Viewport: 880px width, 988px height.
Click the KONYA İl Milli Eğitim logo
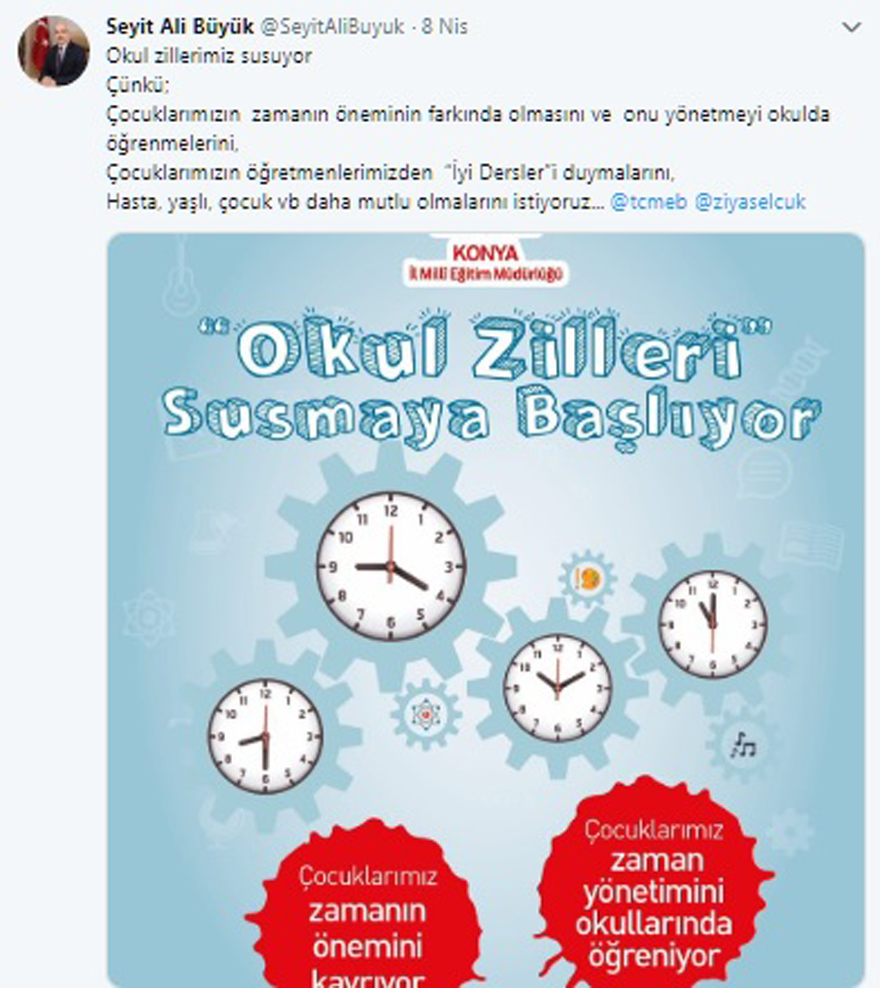coord(485,261)
